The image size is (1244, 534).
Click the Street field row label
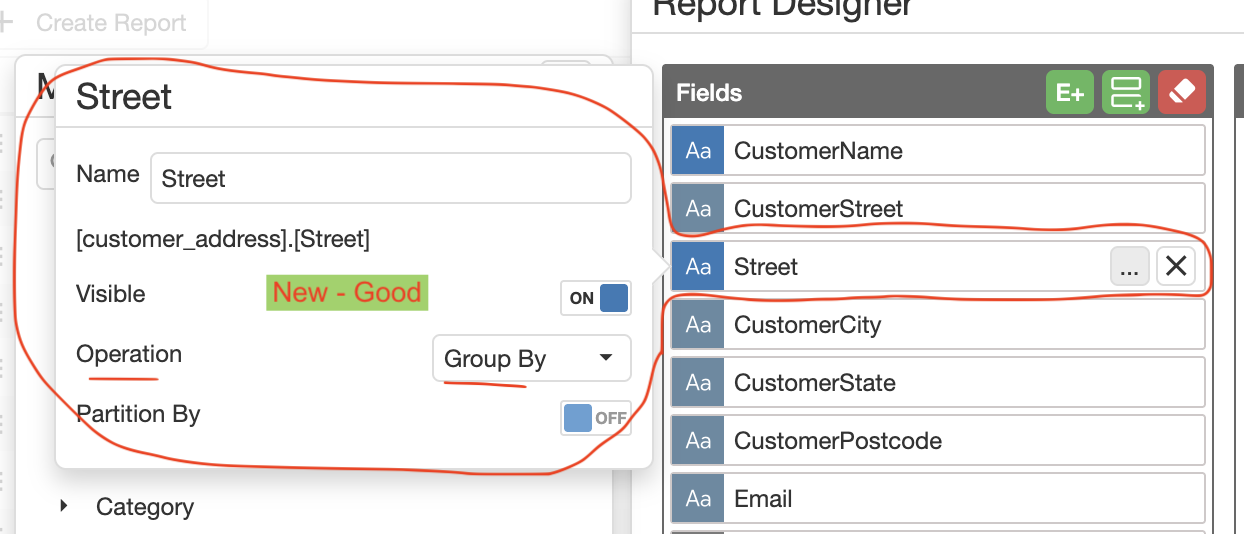766,267
